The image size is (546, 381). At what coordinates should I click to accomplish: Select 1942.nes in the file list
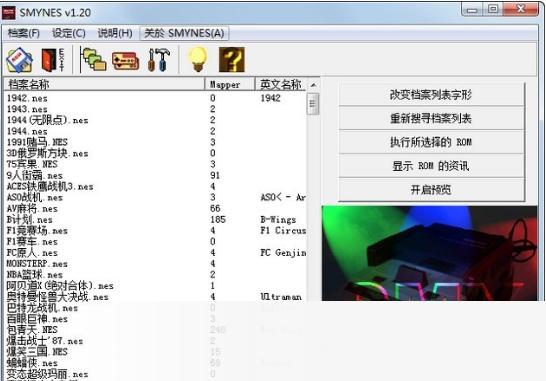[27, 98]
